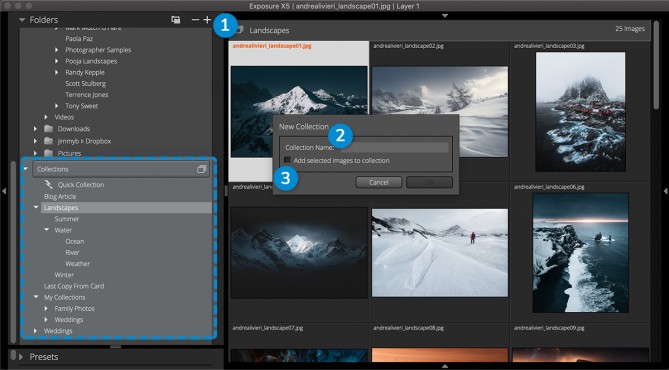
Task: Click the andrealivieri_landscape09.jpg filename
Action: 549,328
